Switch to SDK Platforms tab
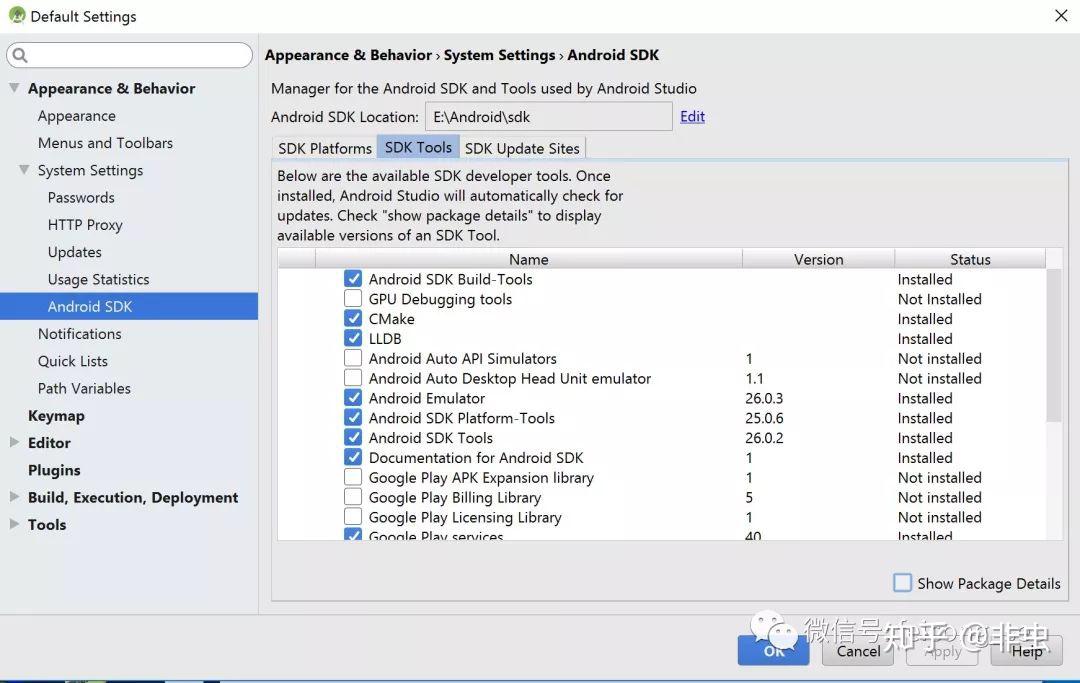 [325, 148]
